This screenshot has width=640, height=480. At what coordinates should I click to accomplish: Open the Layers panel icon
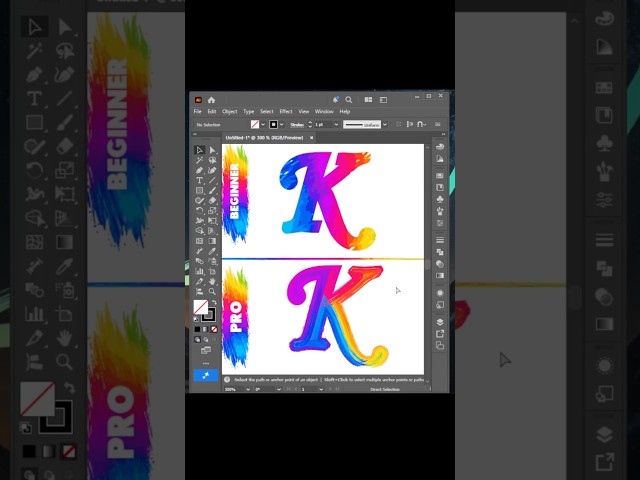[440, 322]
